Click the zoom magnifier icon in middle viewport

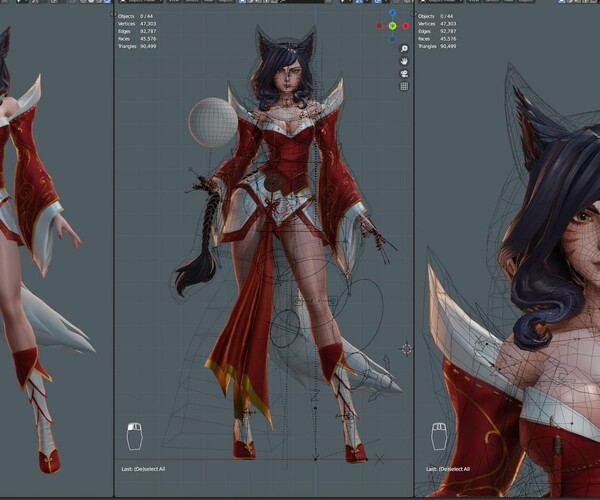click(404, 49)
